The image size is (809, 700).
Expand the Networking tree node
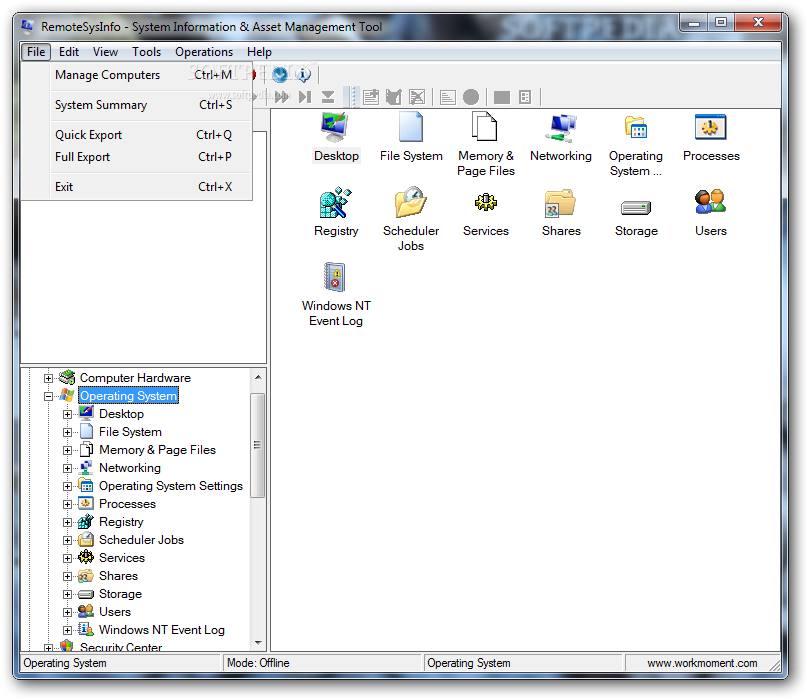point(67,468)
